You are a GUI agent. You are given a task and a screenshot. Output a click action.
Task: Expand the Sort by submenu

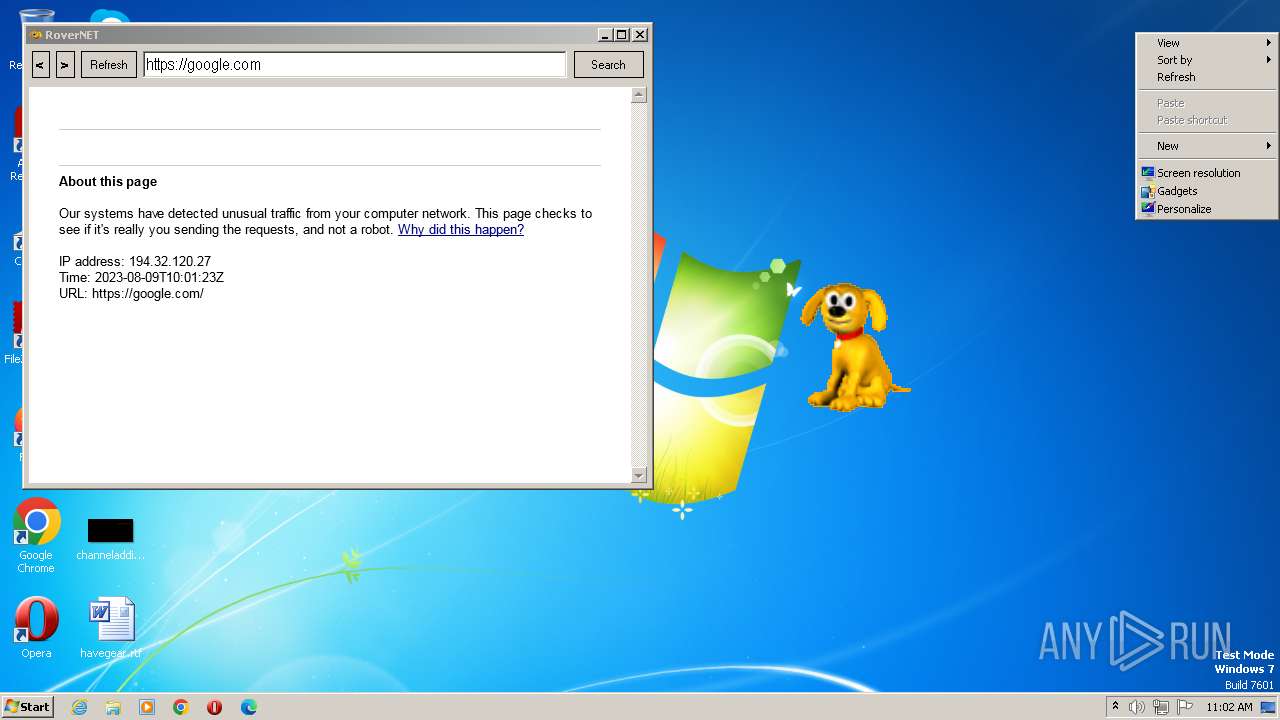pos(1207,60)
